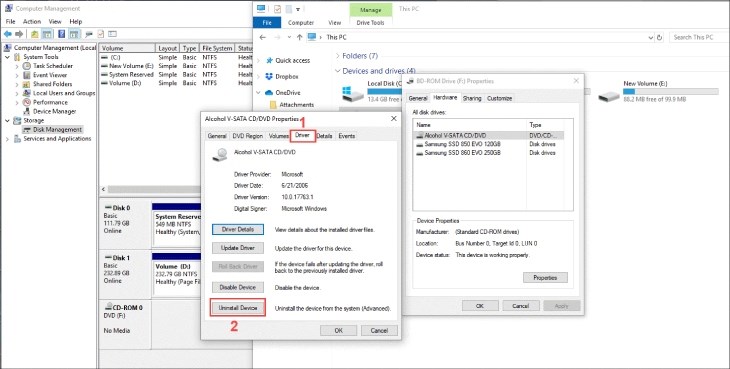Toggle Show/Hide Action Pane toolbar icon
Image resolution: width=730 pixels, height=369 pixels.
[x=74, y=34]
